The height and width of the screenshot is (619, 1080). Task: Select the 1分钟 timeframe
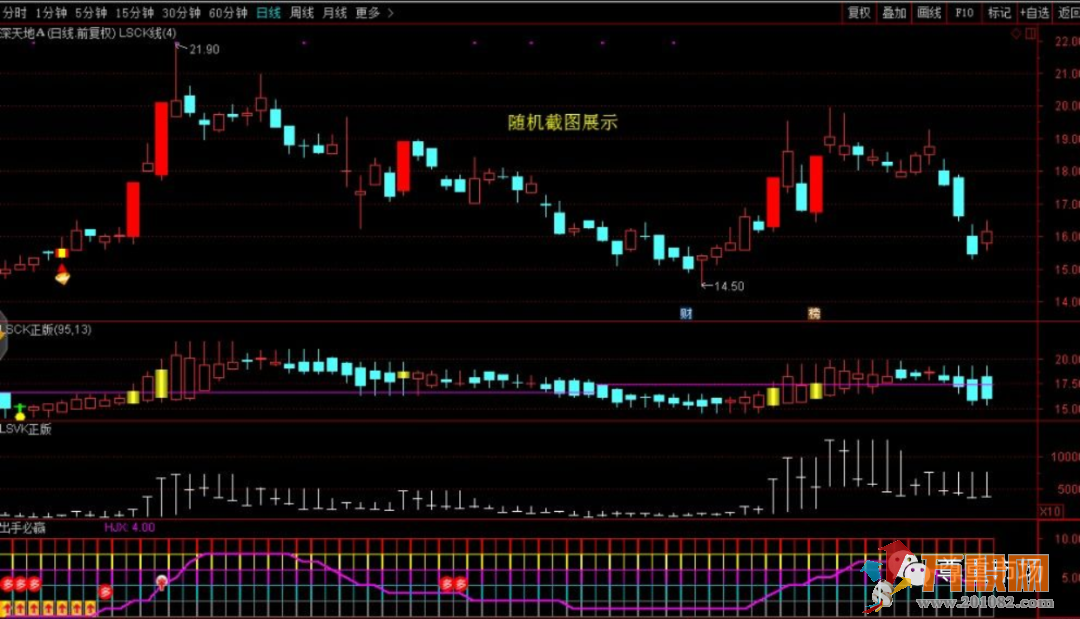pyautogui.click(x=52, y=12)
